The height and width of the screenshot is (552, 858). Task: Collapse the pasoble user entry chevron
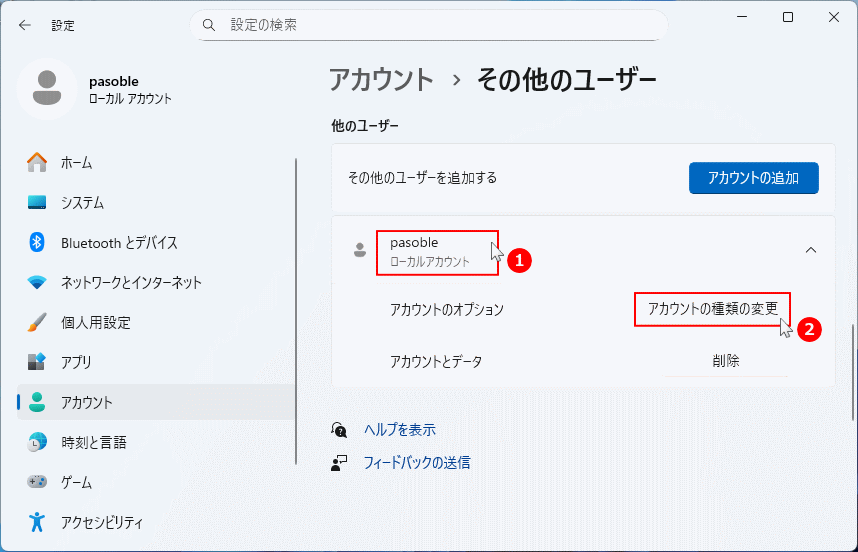[811, 250]
